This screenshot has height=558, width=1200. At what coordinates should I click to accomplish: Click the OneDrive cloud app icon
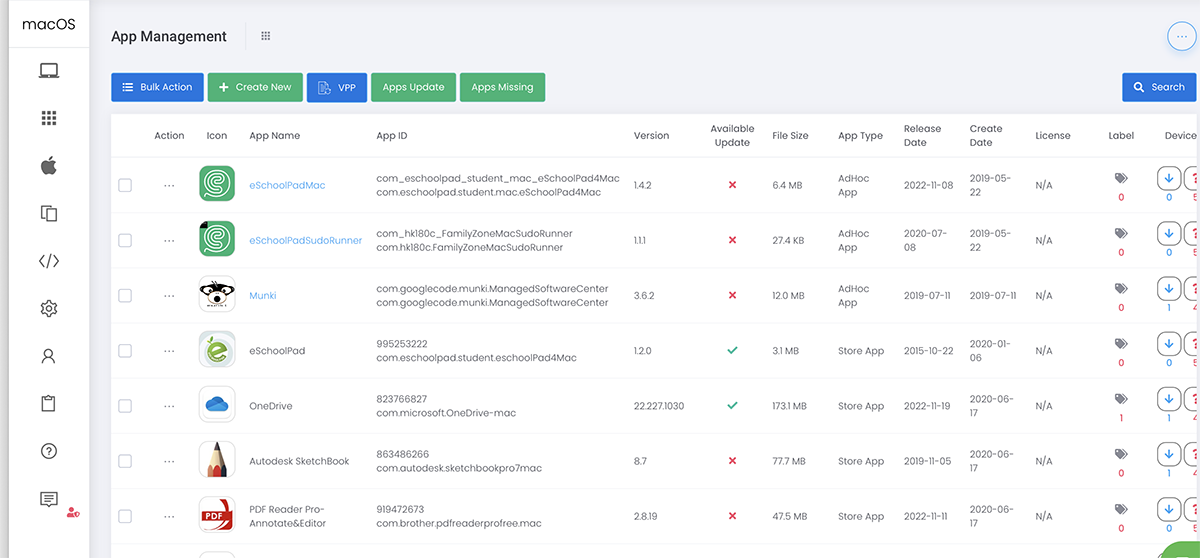point(217,405)
